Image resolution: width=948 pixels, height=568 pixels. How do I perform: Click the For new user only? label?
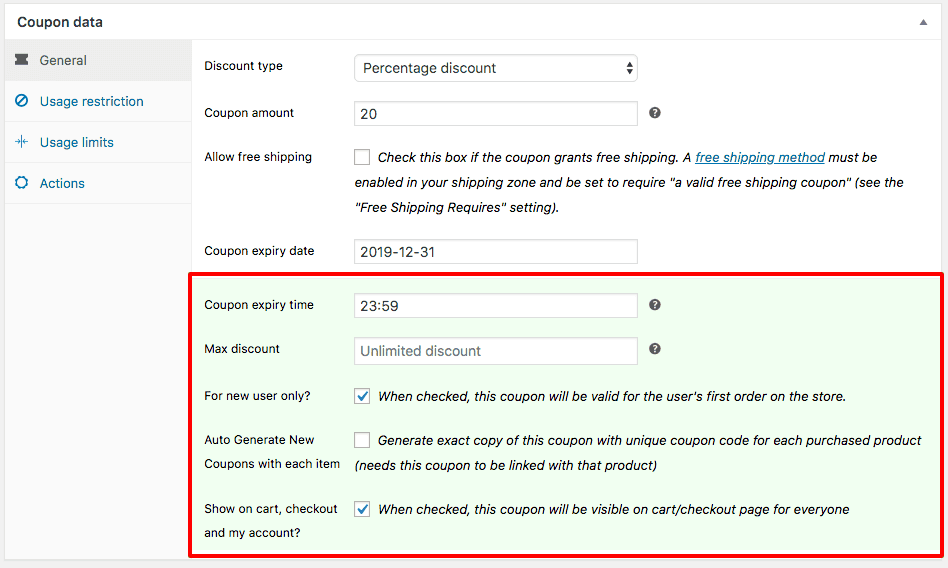[257, 396]
